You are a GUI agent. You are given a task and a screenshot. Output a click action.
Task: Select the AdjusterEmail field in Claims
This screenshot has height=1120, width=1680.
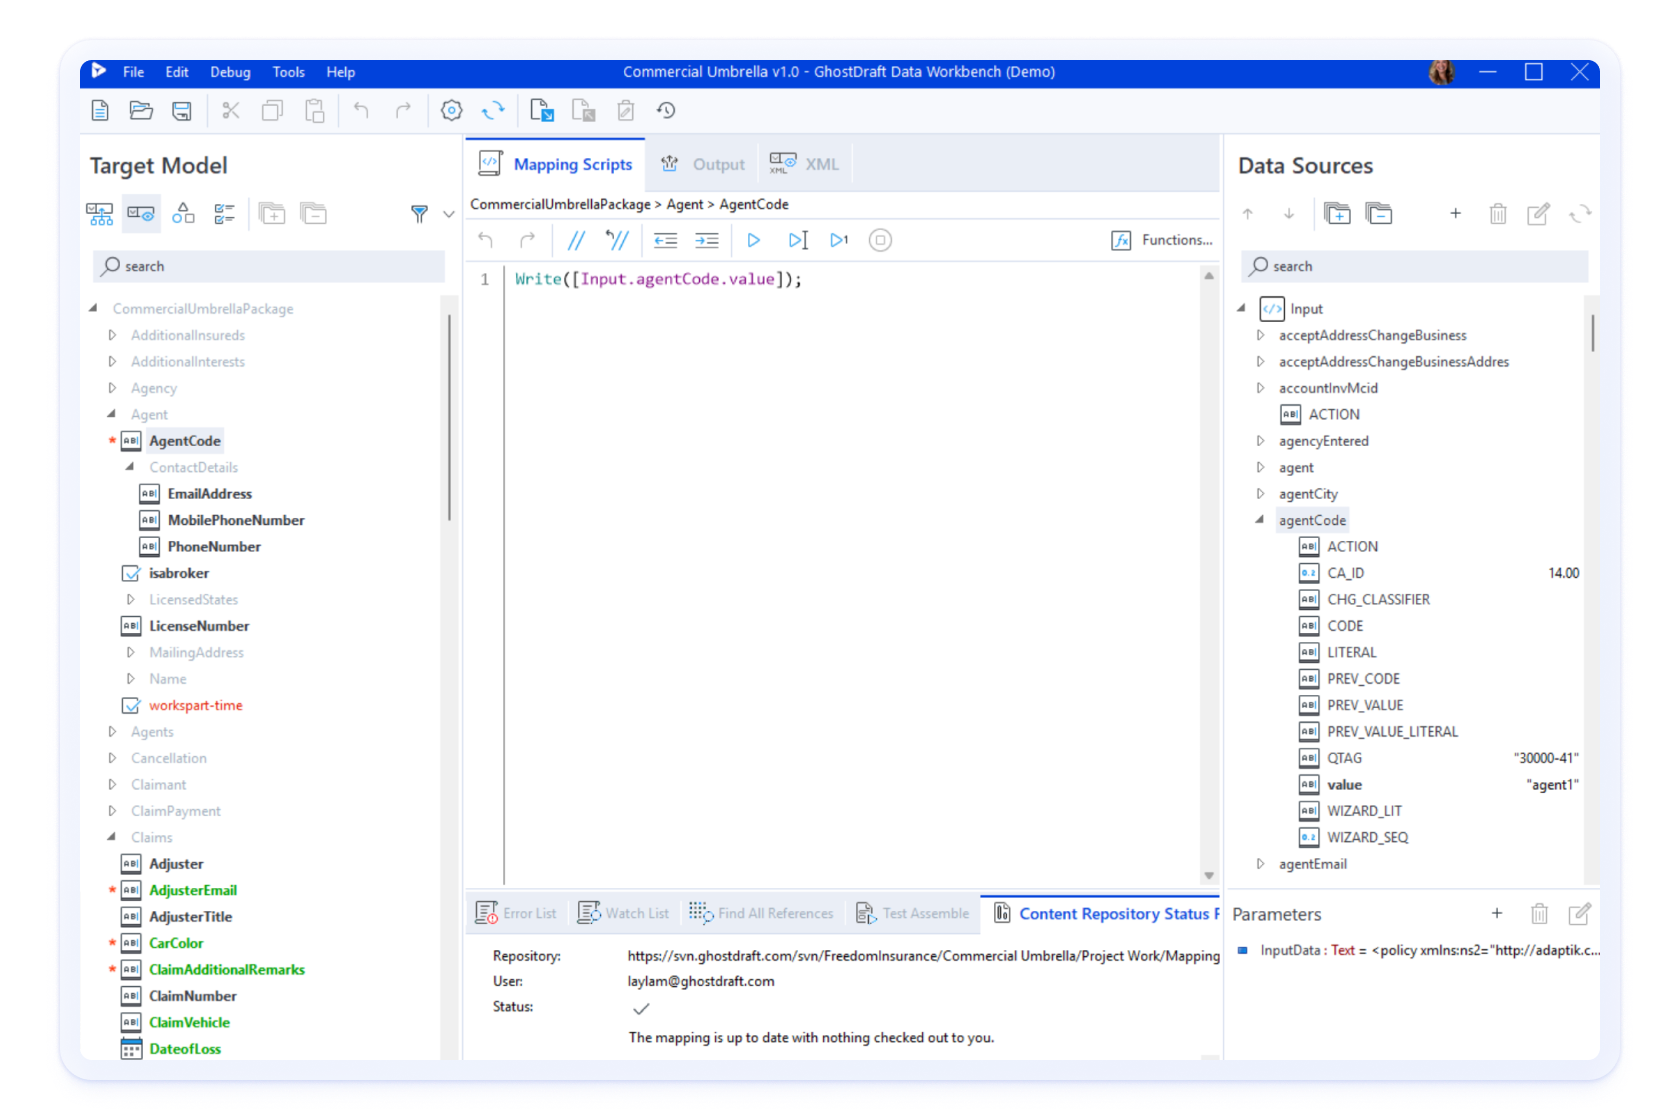tap(193, 890)
